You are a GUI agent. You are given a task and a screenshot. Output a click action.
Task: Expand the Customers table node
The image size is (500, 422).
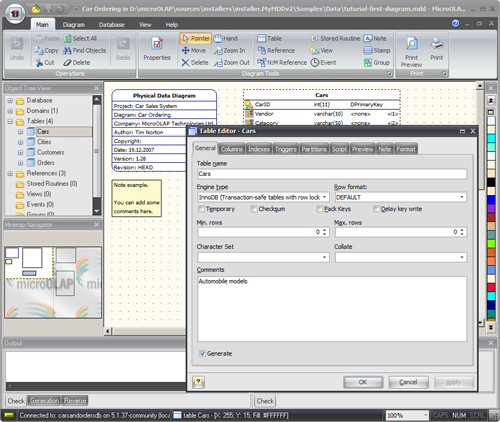(x=21, y=153)
